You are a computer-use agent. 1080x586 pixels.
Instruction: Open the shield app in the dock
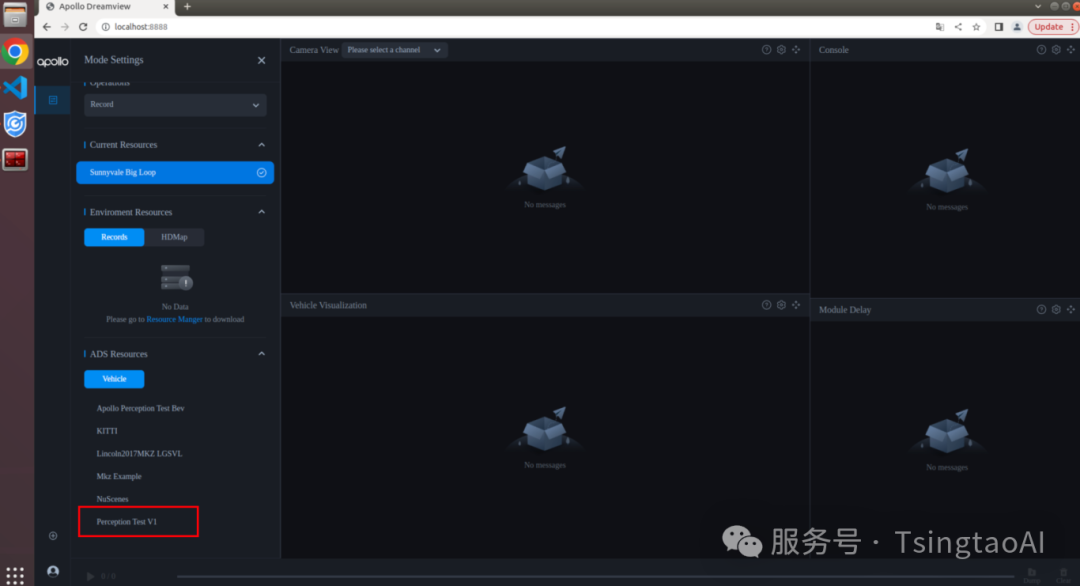15,124
